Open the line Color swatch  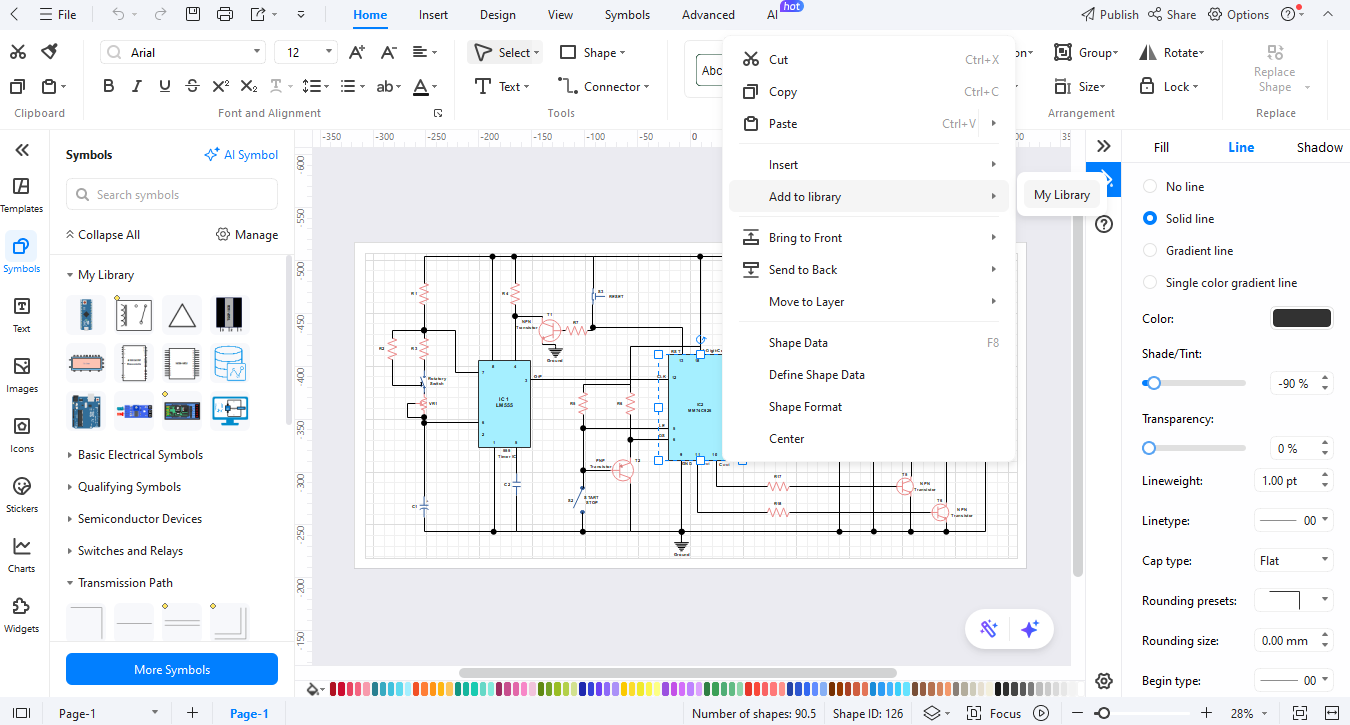(1301, 319)
